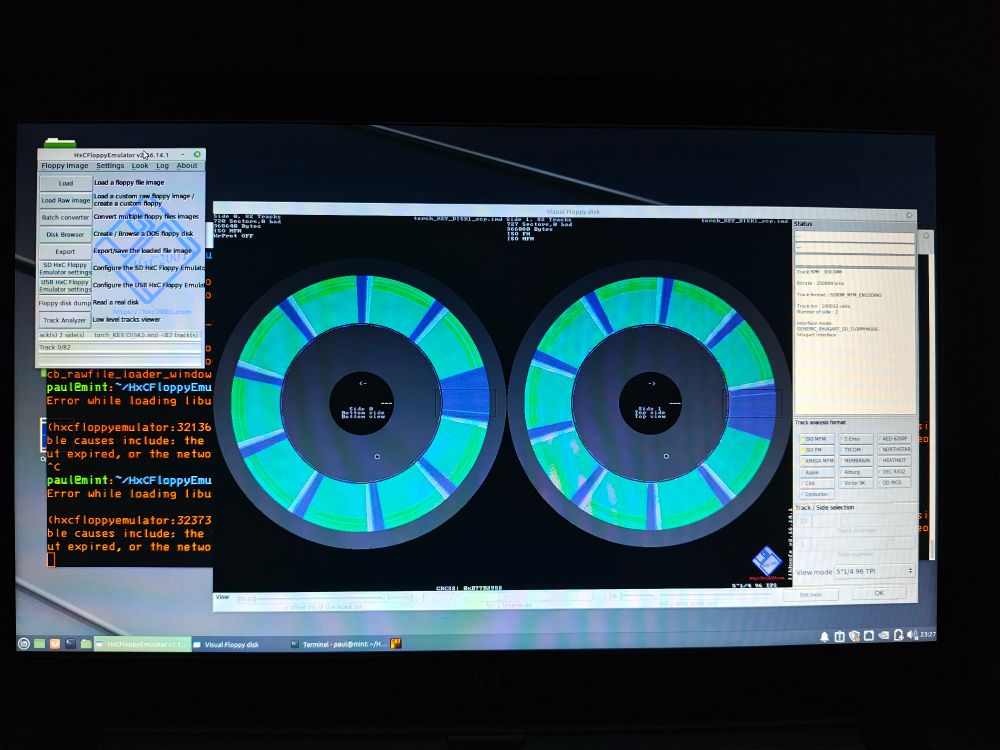Enable the ISO MFM track analysis format
Image resolution: width=1000 pixels, height=750 pixels.
point(816,439)
